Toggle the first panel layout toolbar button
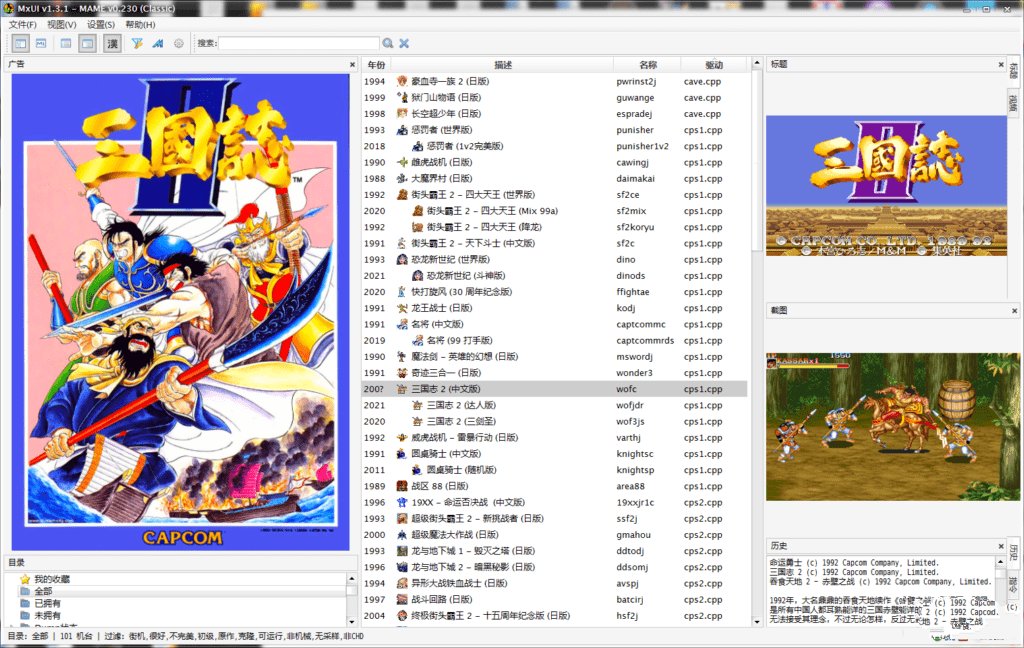The width and height of the screenshot is (1024, 648). [21, 43]
